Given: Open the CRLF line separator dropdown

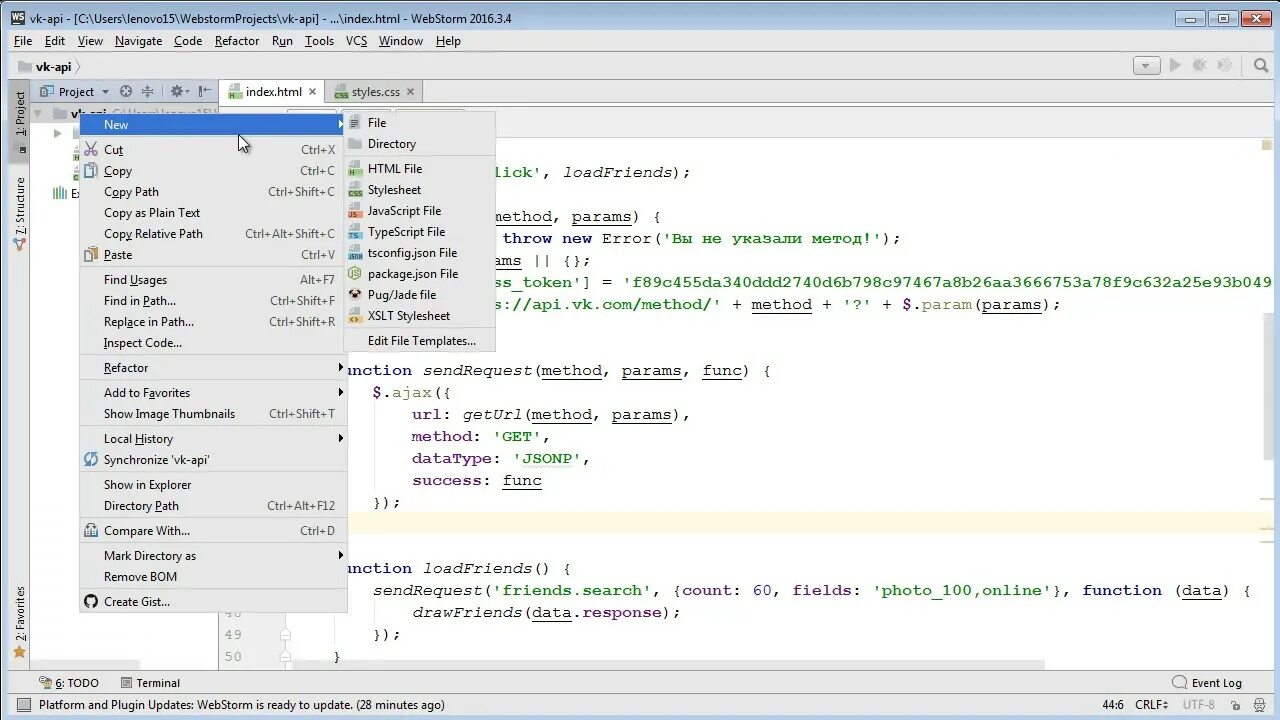Looking at the screenshot, I should click(1151, 705).
